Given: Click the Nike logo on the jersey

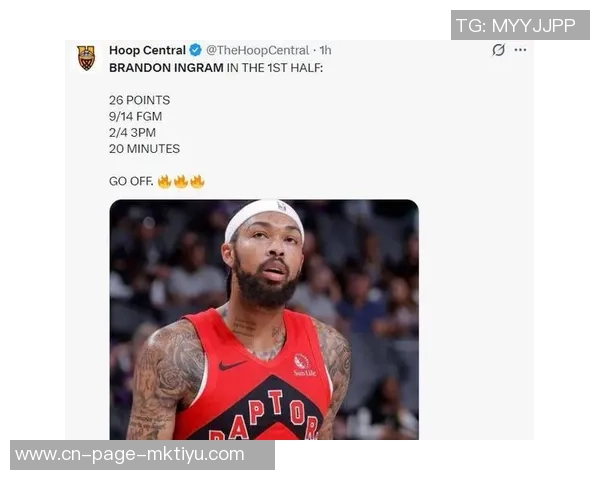Looking at the screenshot, I should (232, 365).
